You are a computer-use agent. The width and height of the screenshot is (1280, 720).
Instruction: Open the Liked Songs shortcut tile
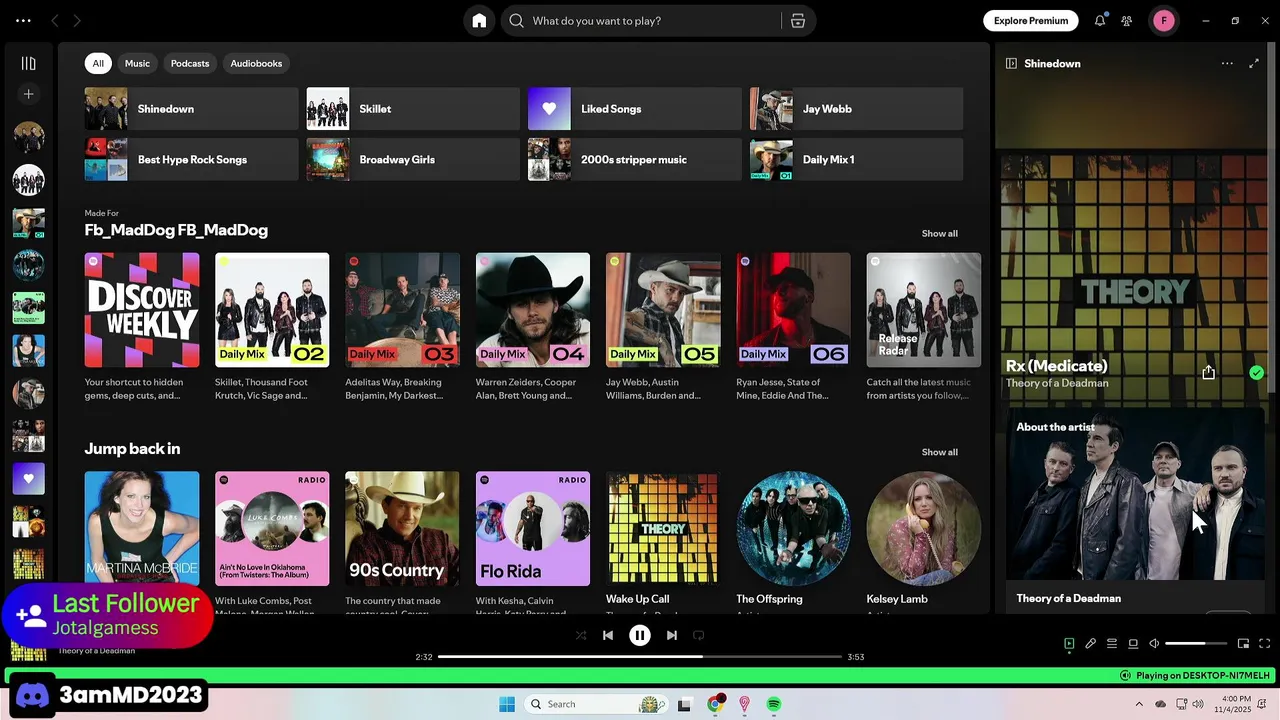pyautogui.click(x=635, y=109)
